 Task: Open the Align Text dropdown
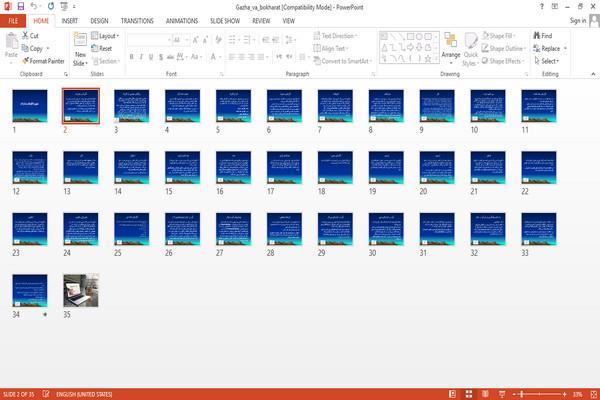click(x=331, y=48)
